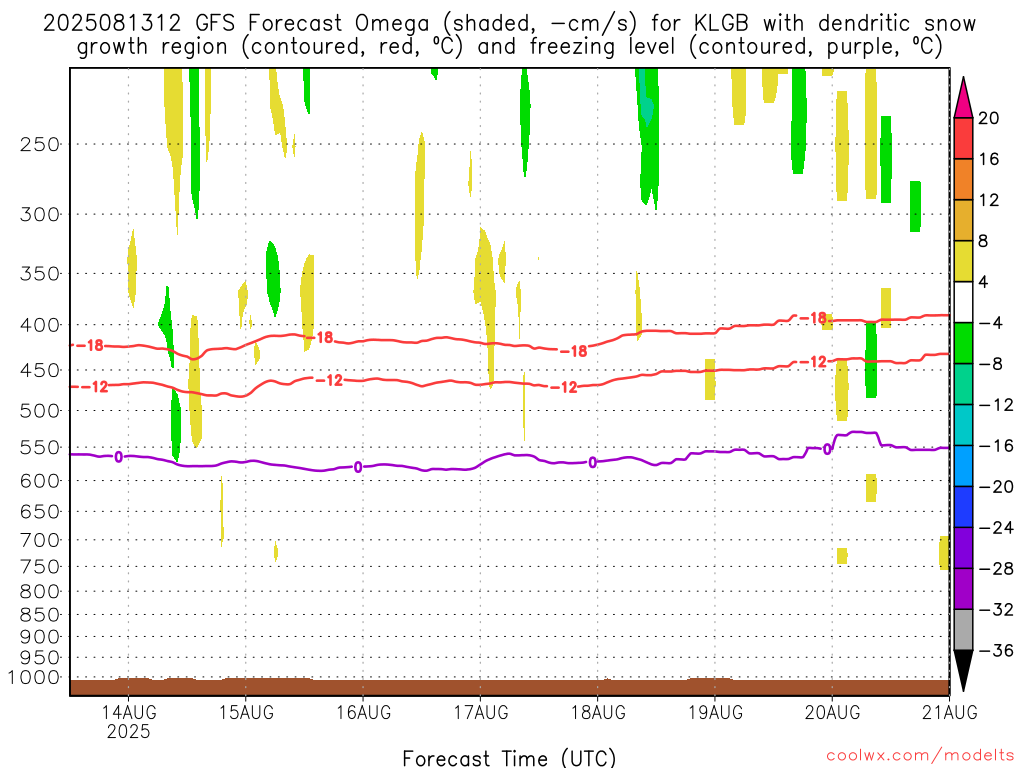1024x768 pixels.
Task: Click the first line of the chart title
Action: click(509, 24)
